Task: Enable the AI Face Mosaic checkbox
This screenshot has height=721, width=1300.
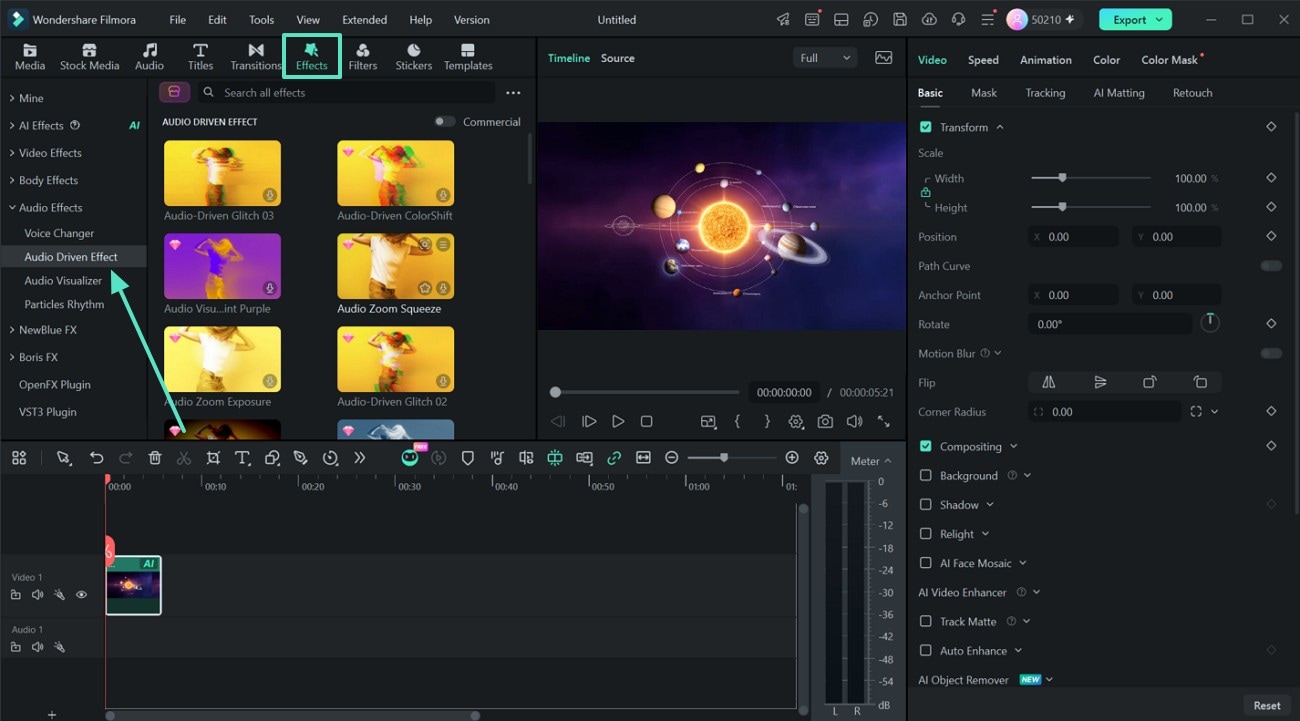Action: [926, 563]
